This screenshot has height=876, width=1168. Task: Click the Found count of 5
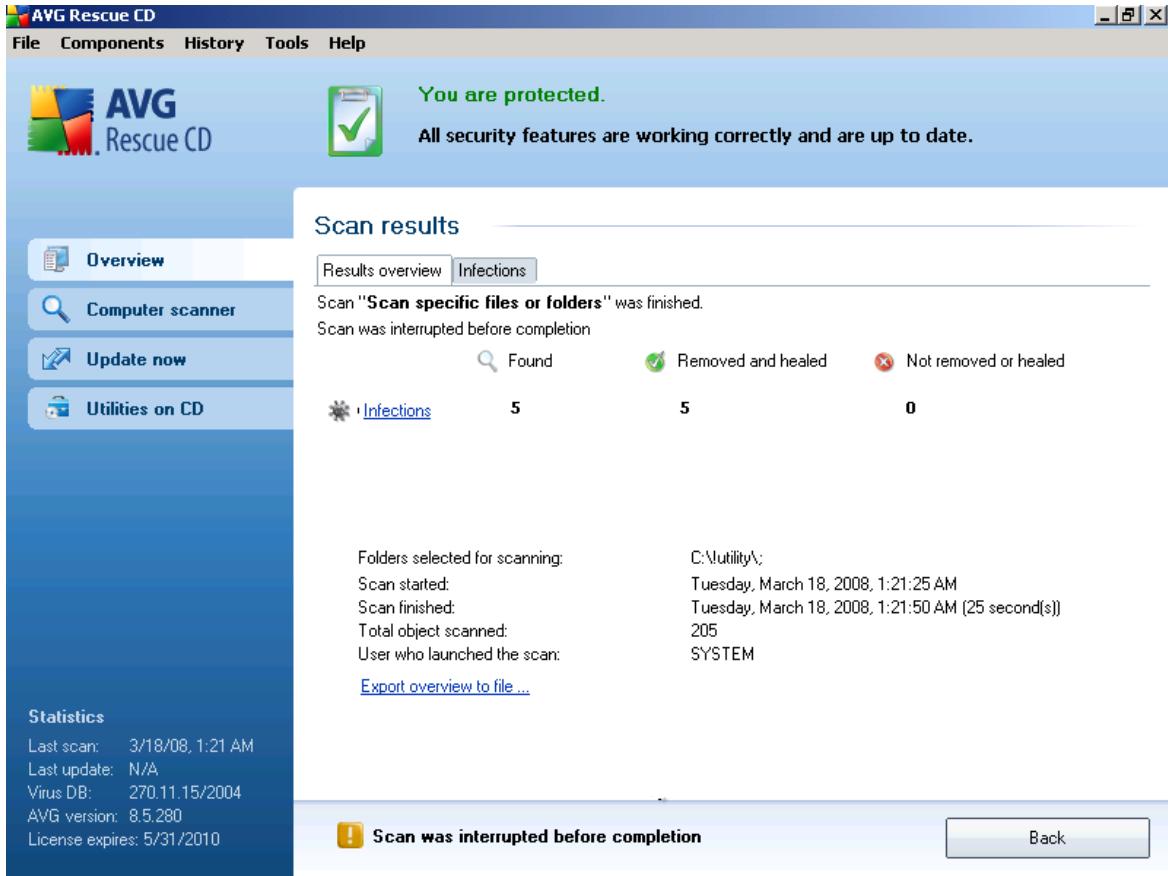[515, 407]
